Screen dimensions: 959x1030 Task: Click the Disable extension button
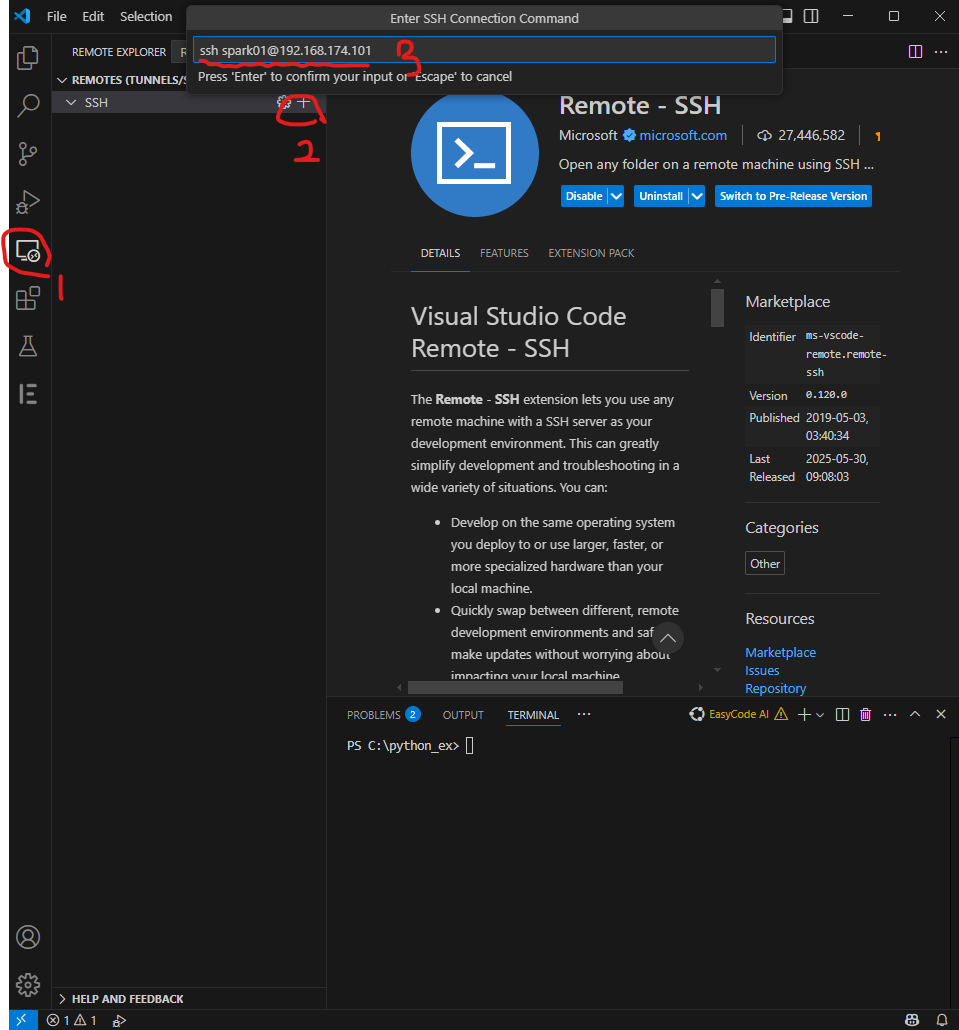point(584,196)
